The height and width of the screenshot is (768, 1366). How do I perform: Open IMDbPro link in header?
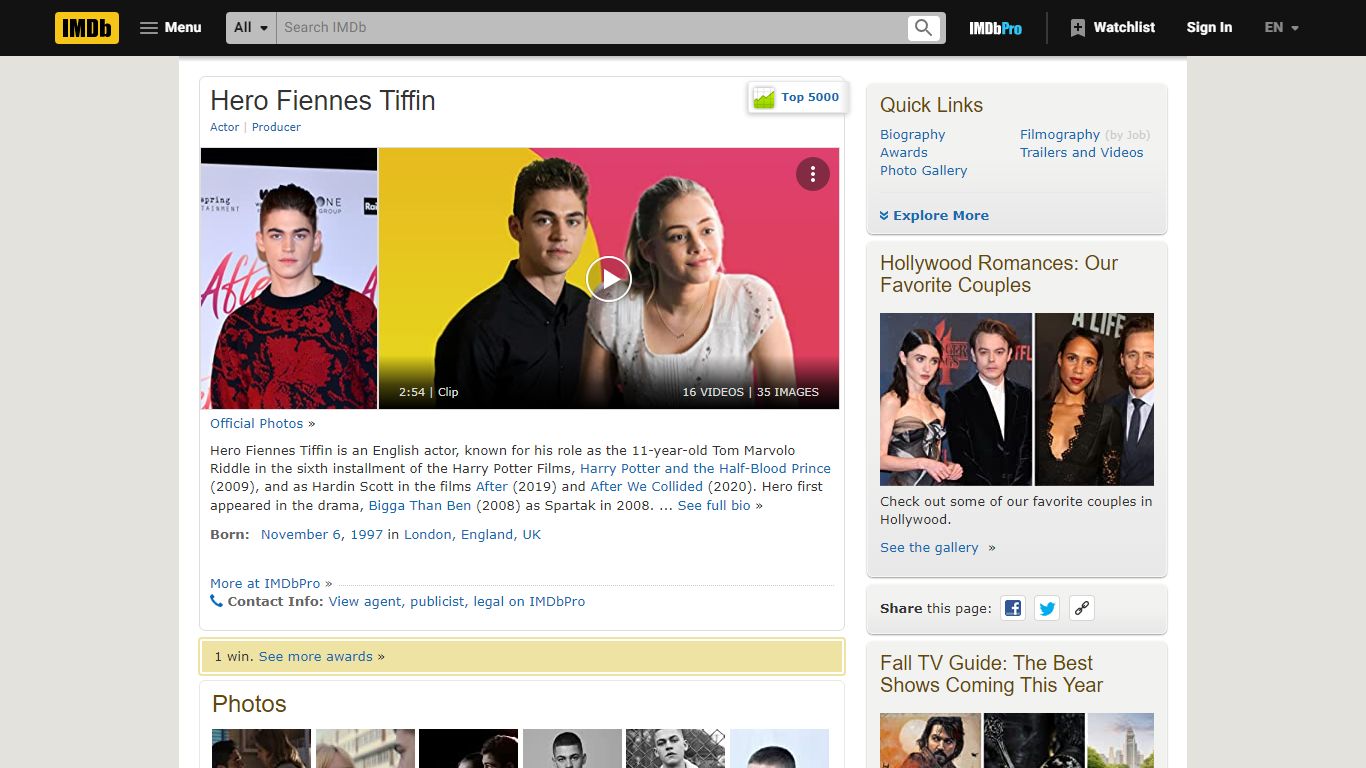(995, 28)
